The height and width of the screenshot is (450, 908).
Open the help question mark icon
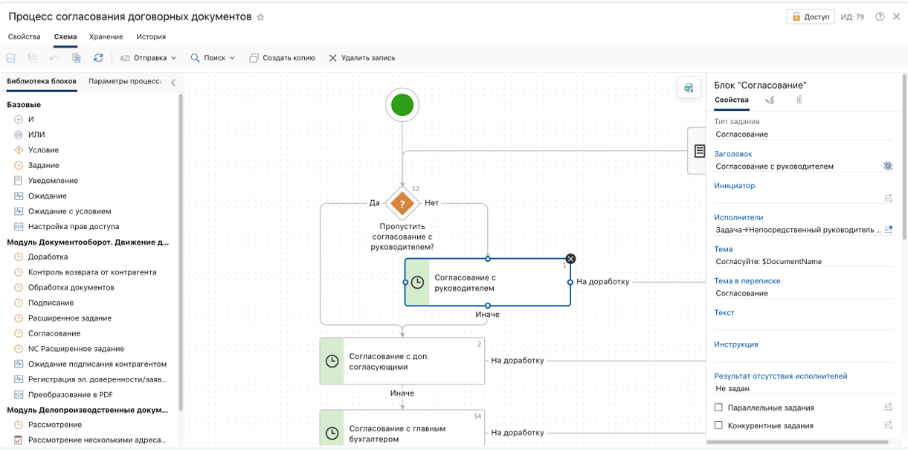880,17
